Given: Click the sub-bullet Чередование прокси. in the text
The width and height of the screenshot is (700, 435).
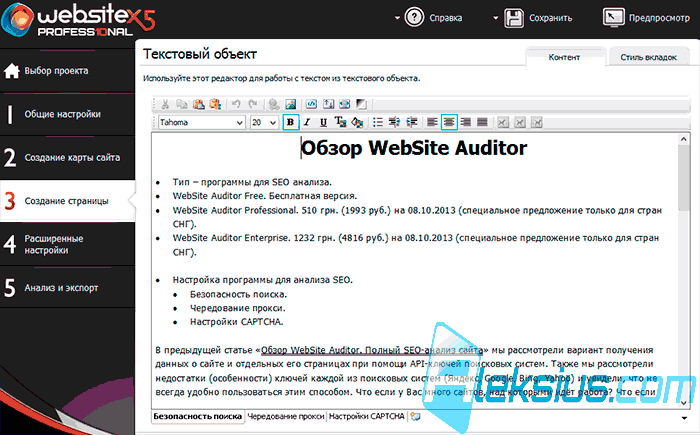Looking at the screenshot, I should pos(238,308).
